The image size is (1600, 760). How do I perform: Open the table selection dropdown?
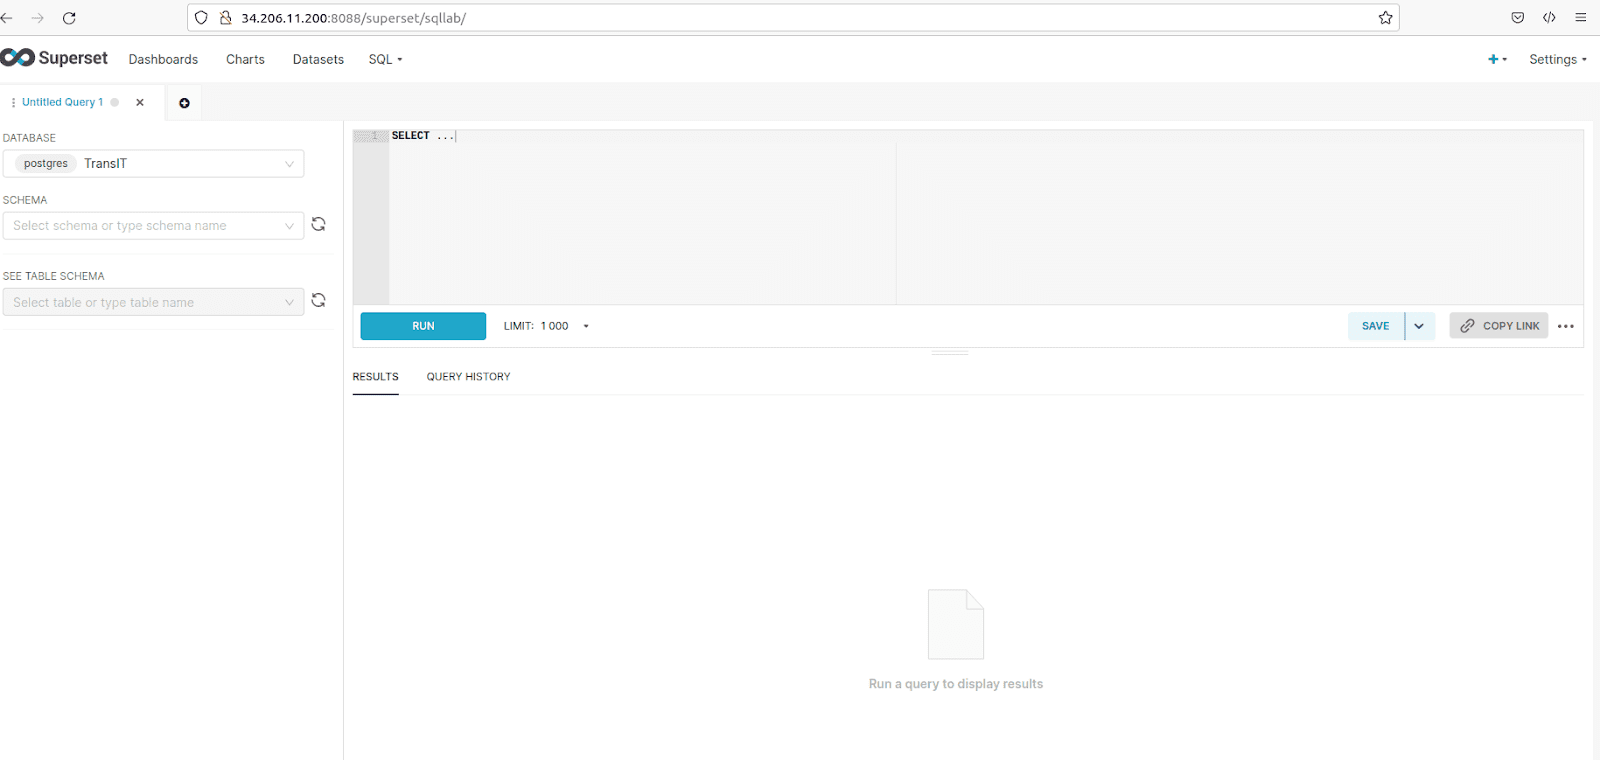click(x=153, y=302)
